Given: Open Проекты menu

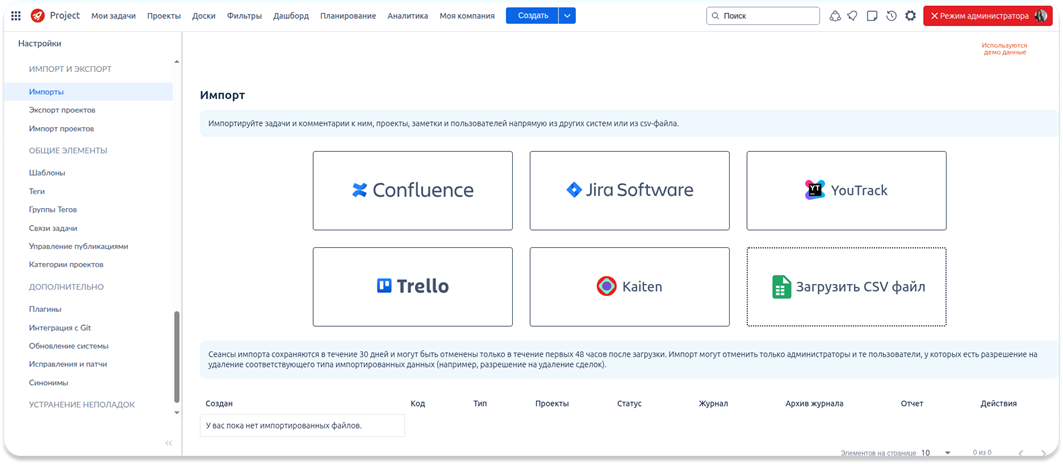Looking at the screenshot, I should (x=164, y=16).
